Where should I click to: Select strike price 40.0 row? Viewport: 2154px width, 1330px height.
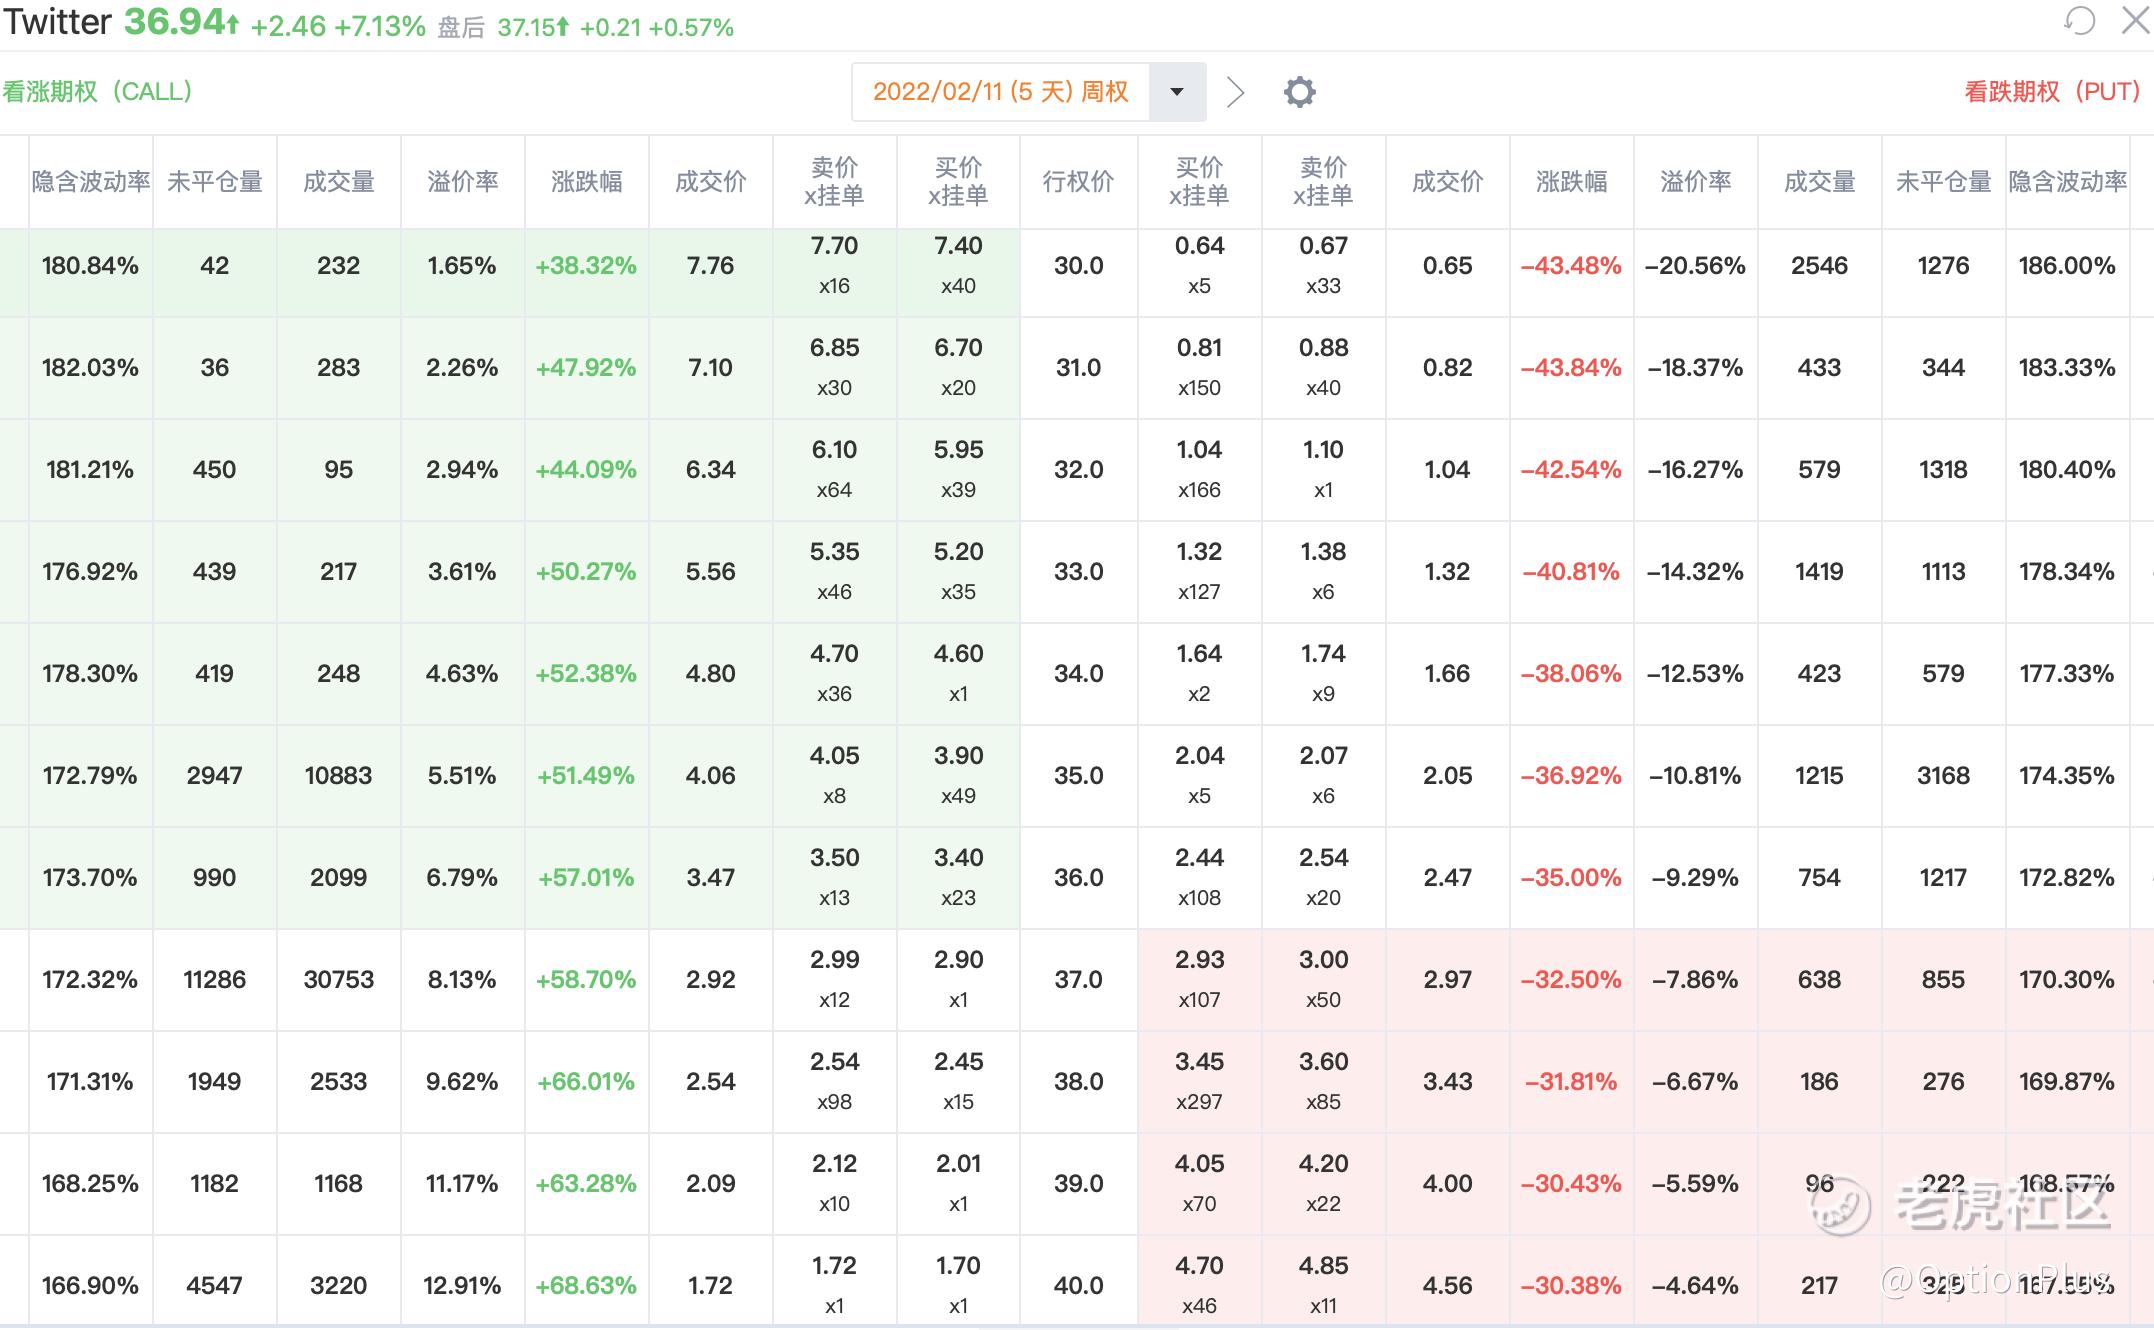(1078, 1286)
